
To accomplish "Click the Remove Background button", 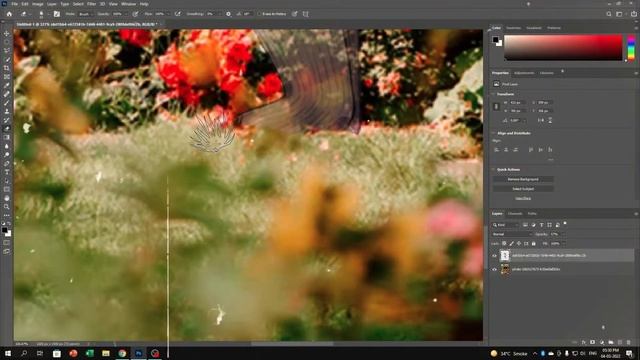I will pyautogui.click(x=523, y=179).
